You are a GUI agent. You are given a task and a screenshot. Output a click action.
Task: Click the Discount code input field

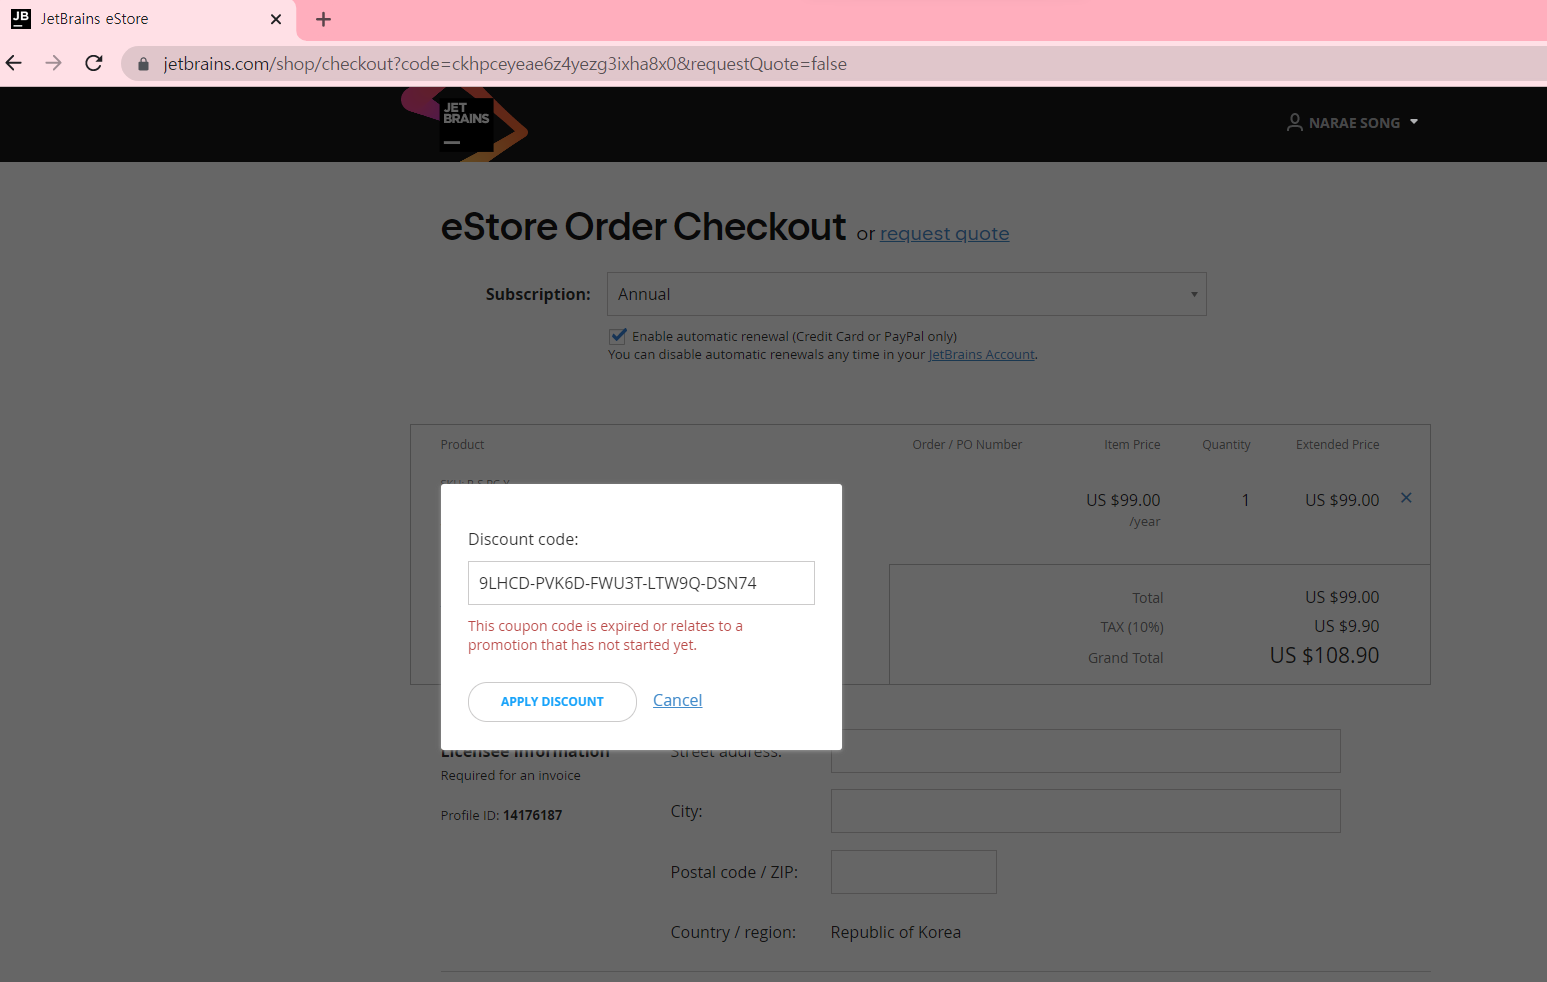point(641,583)
